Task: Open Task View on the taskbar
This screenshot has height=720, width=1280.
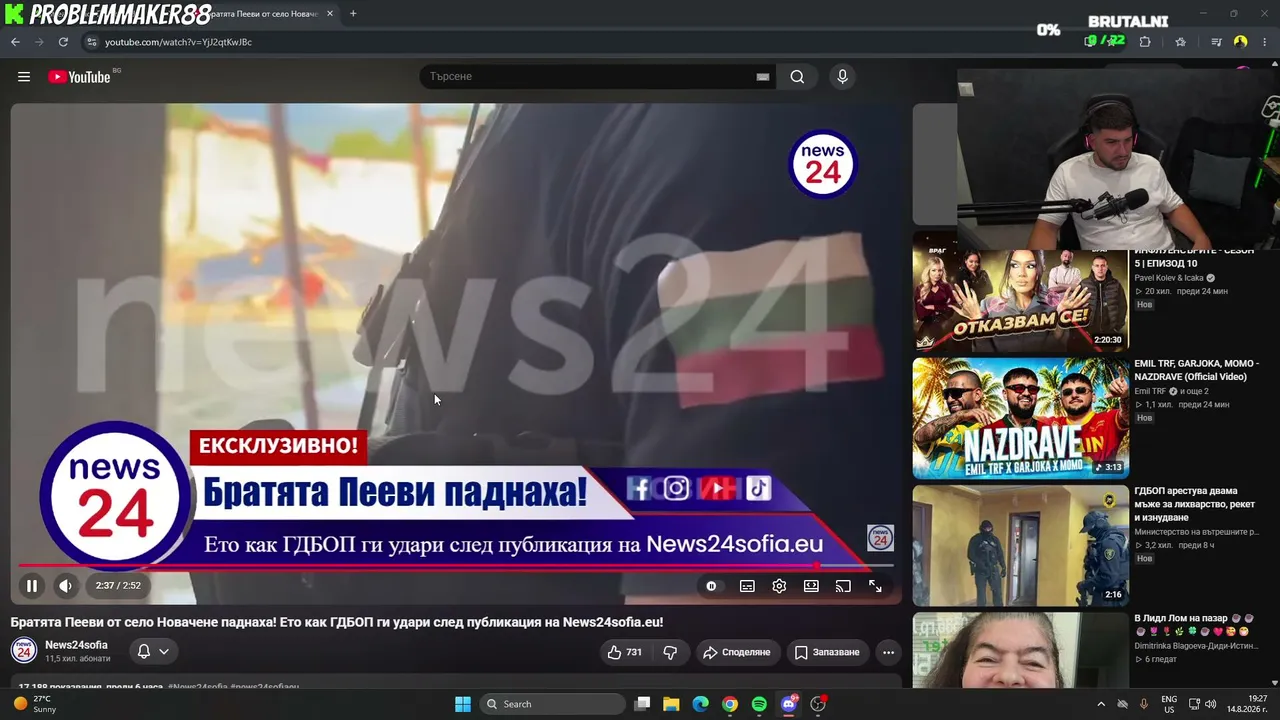Action: [643, 704]
